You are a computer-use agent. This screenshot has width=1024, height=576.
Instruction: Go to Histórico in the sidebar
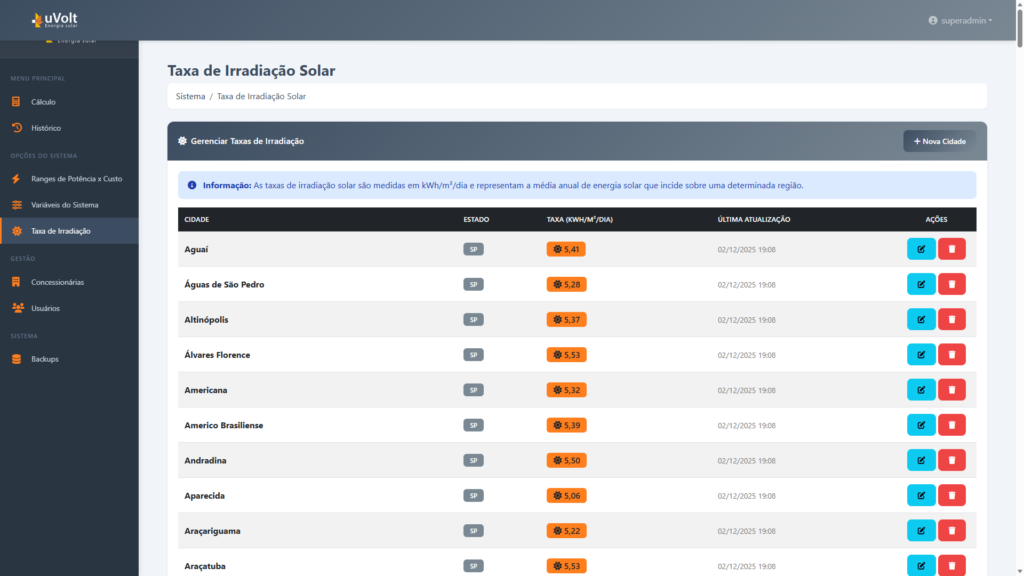(x=46, y=128)
